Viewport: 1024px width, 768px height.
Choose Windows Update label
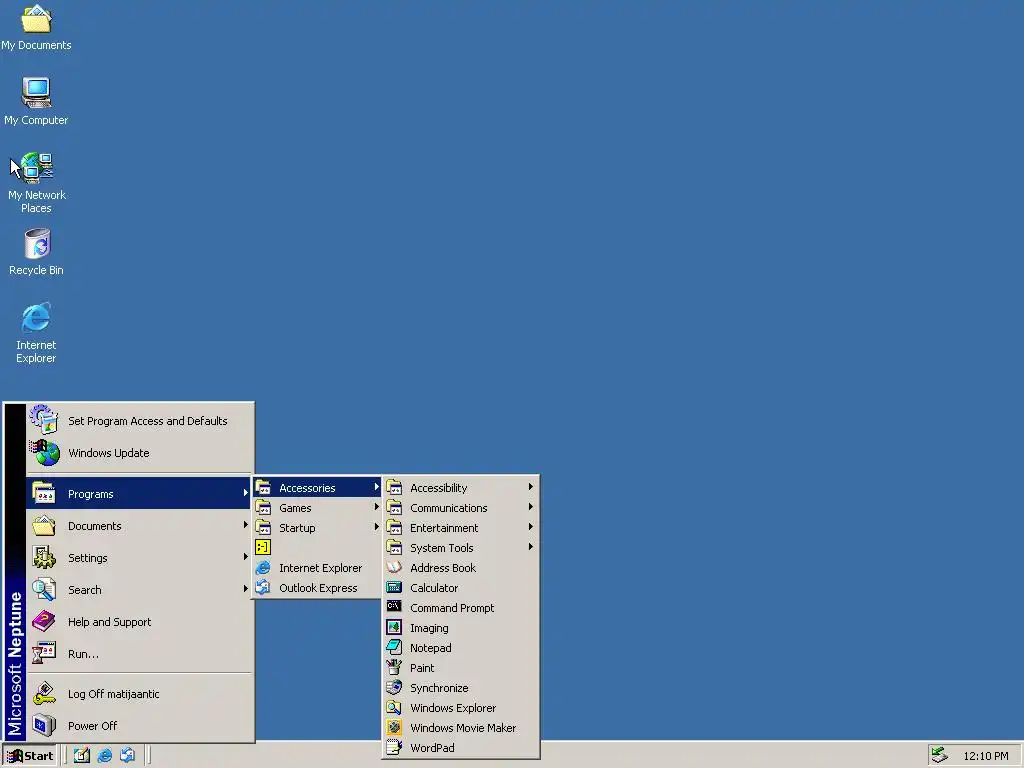108,453
